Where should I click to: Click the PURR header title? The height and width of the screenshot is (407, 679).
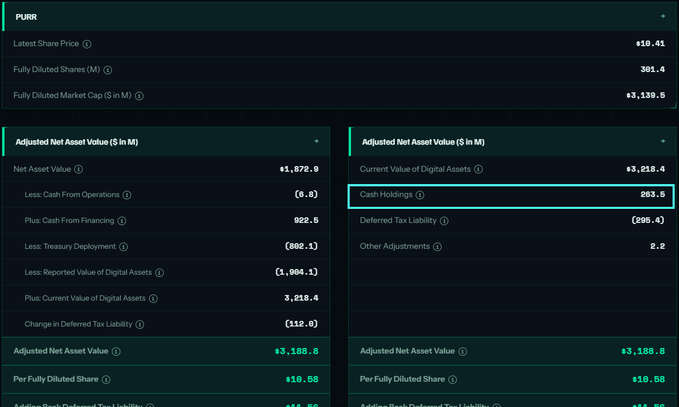point(26,17)
